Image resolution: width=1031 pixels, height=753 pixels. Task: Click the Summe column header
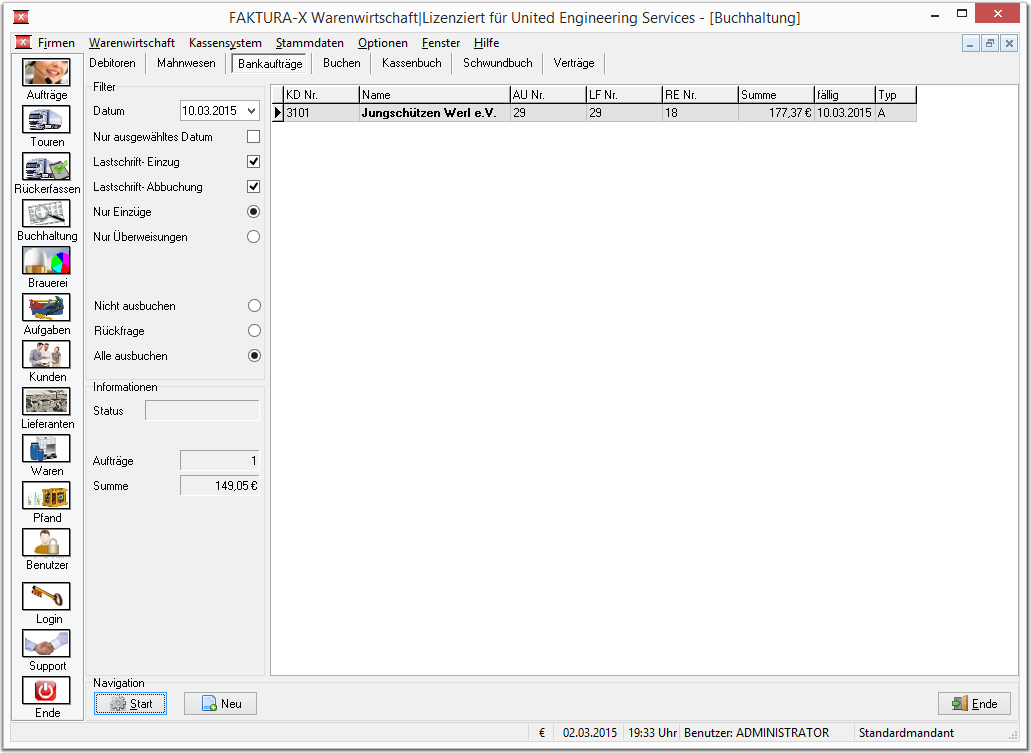click(776, 95)
